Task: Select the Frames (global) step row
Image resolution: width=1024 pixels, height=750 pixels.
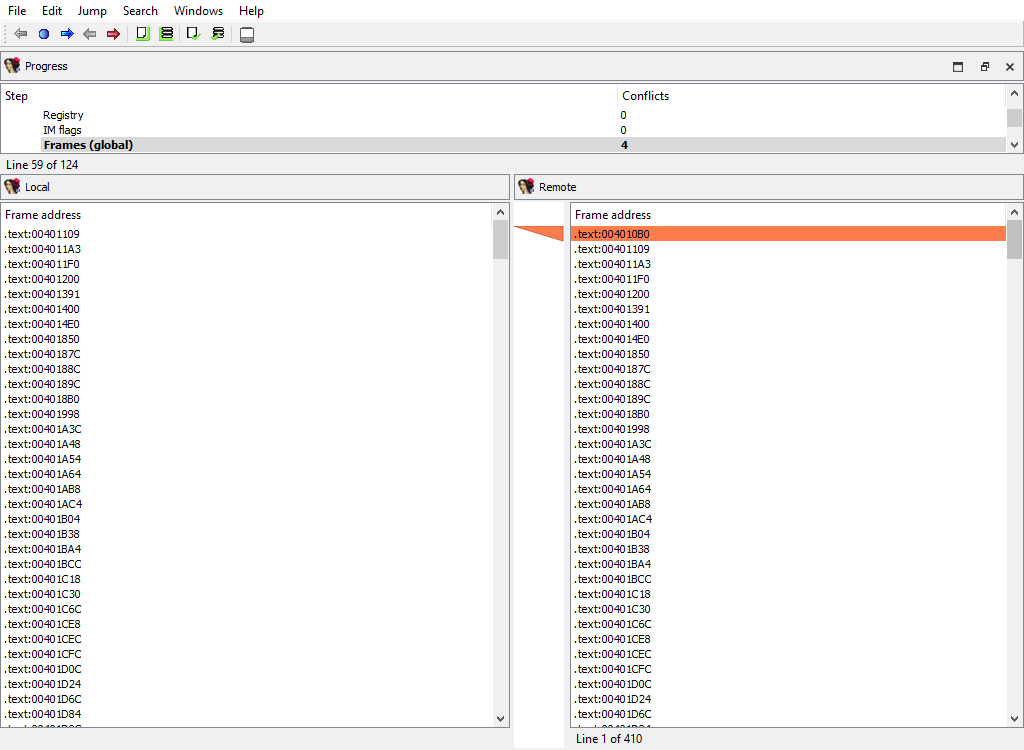Action: click(88, 145)
